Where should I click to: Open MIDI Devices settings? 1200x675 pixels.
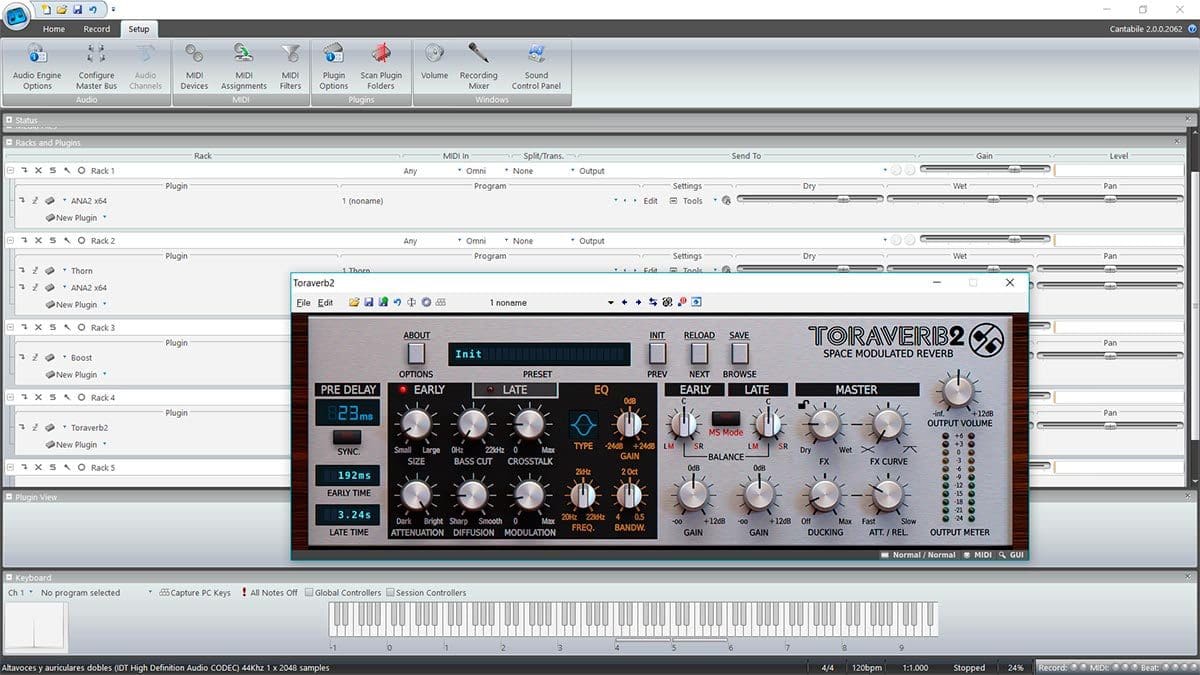194,66
